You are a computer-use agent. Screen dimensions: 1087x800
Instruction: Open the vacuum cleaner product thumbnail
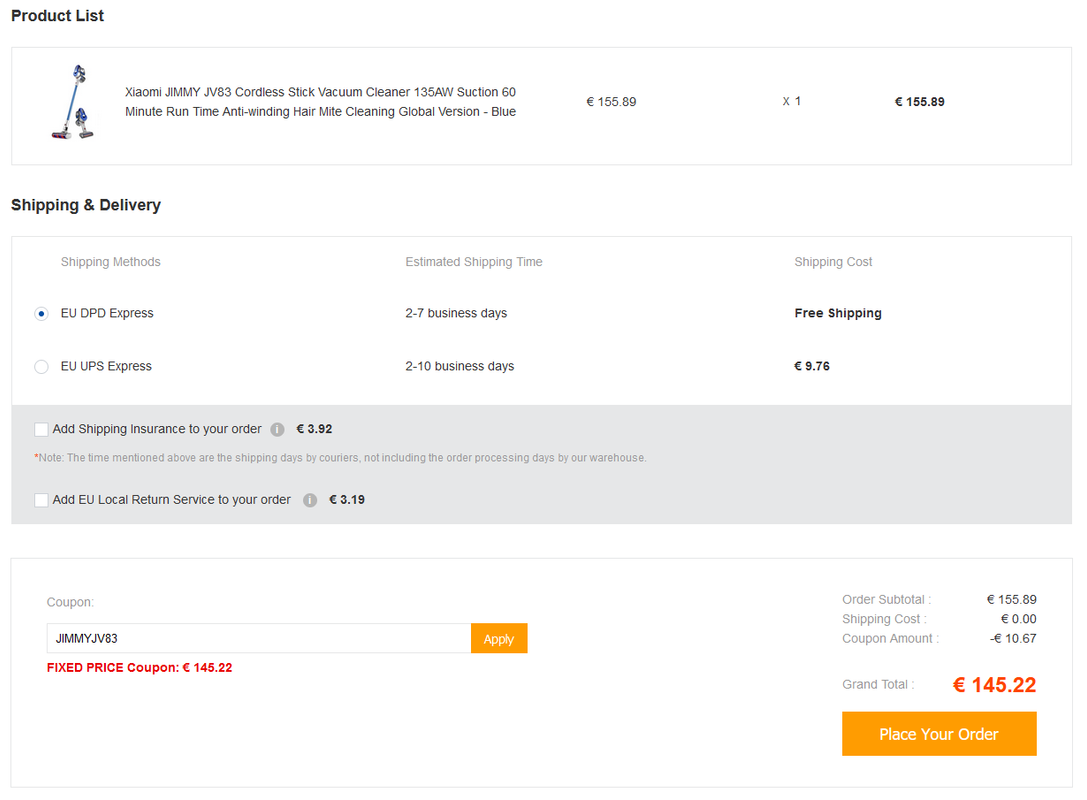72,102
